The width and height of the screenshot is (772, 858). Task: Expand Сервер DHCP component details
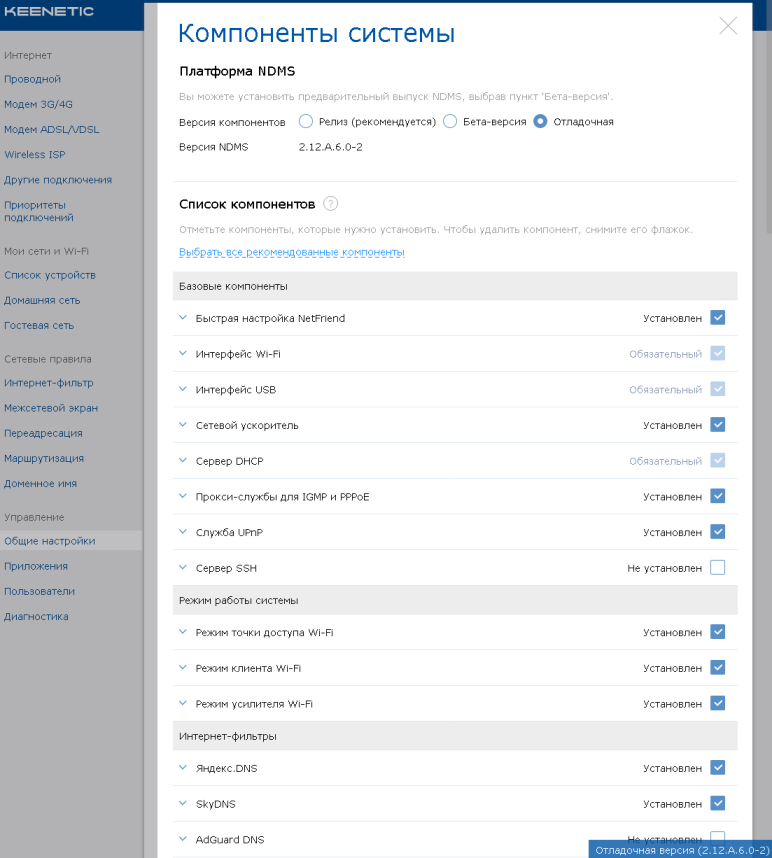(x=183, y=460)
